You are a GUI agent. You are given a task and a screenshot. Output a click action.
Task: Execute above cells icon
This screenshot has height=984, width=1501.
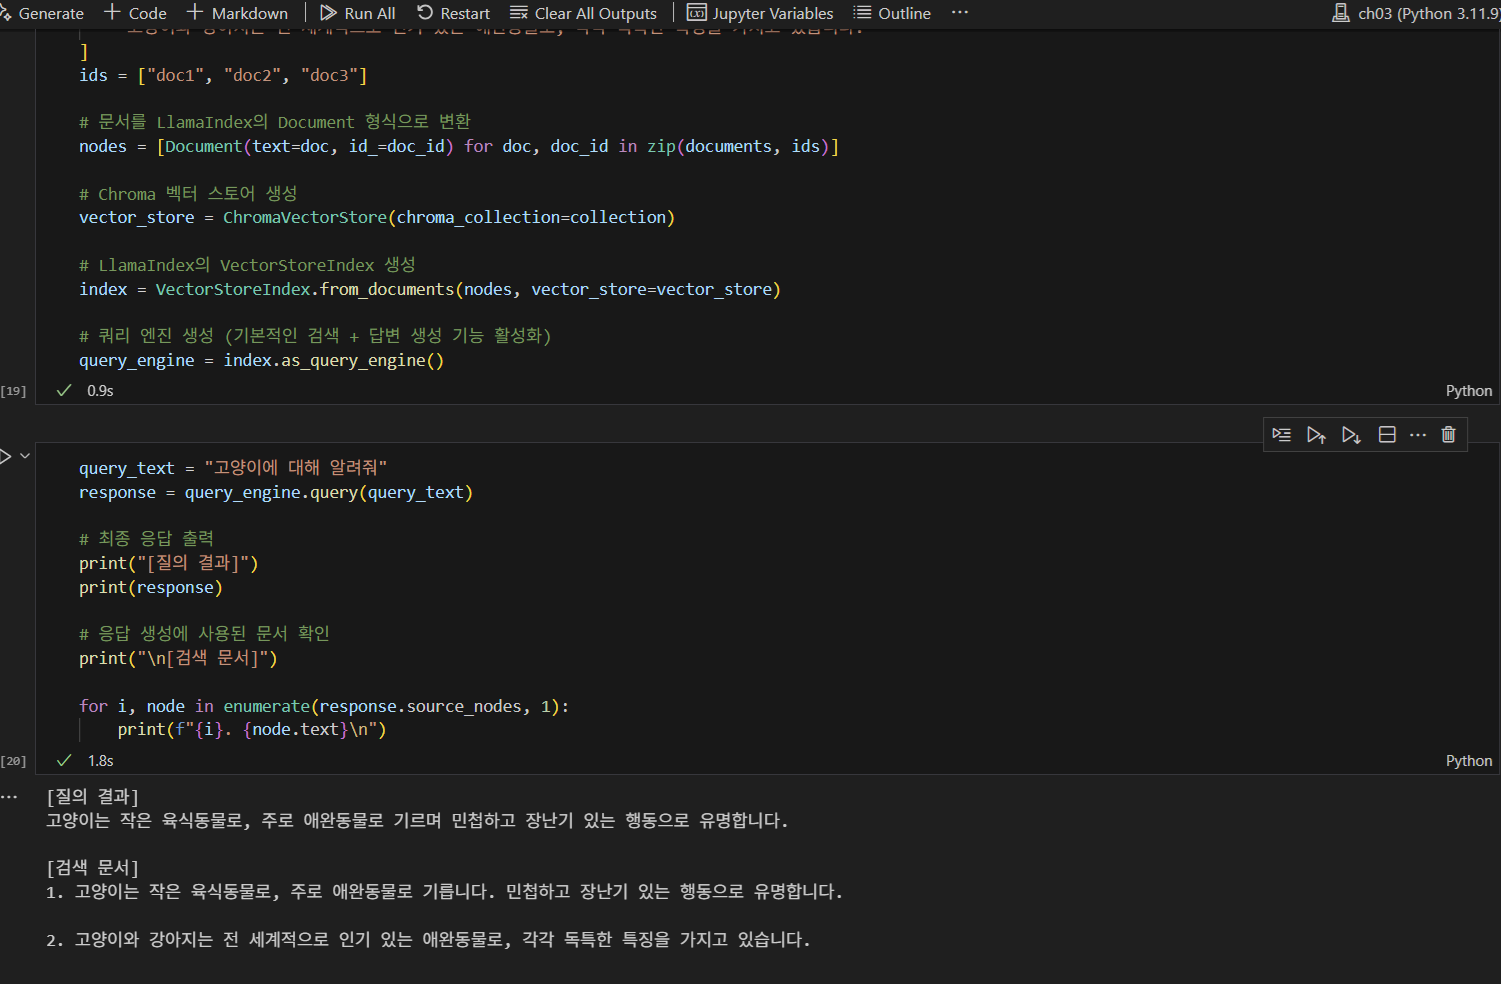tap(1316, 434)
